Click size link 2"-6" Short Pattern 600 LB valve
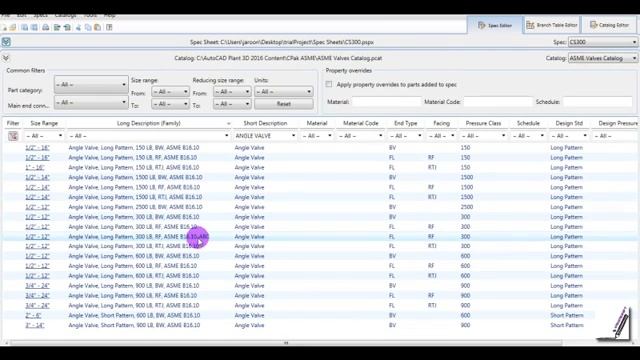The image size is (640, 360). pyautogui.click(x=33, y=316)
